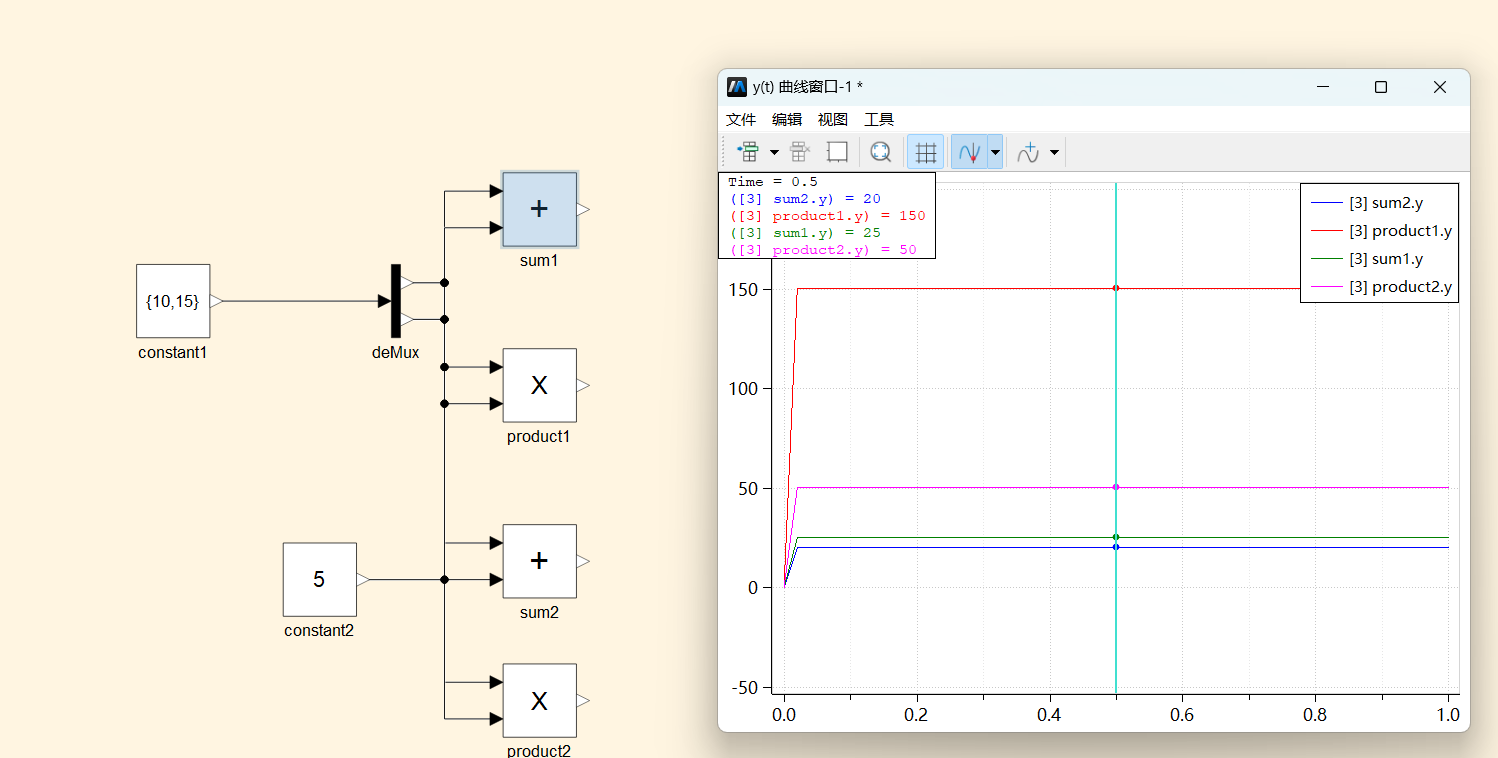Click the sum1.y legend entry
Viewport: 1498px width, 758px height.
click(1379, 259)
